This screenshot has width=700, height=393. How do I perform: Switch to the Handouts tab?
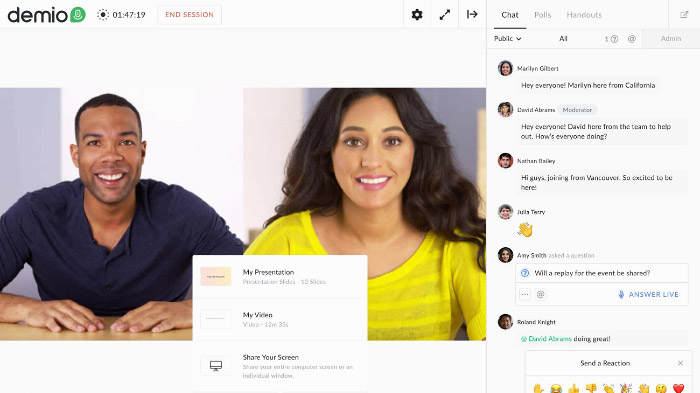pos(584,15)
